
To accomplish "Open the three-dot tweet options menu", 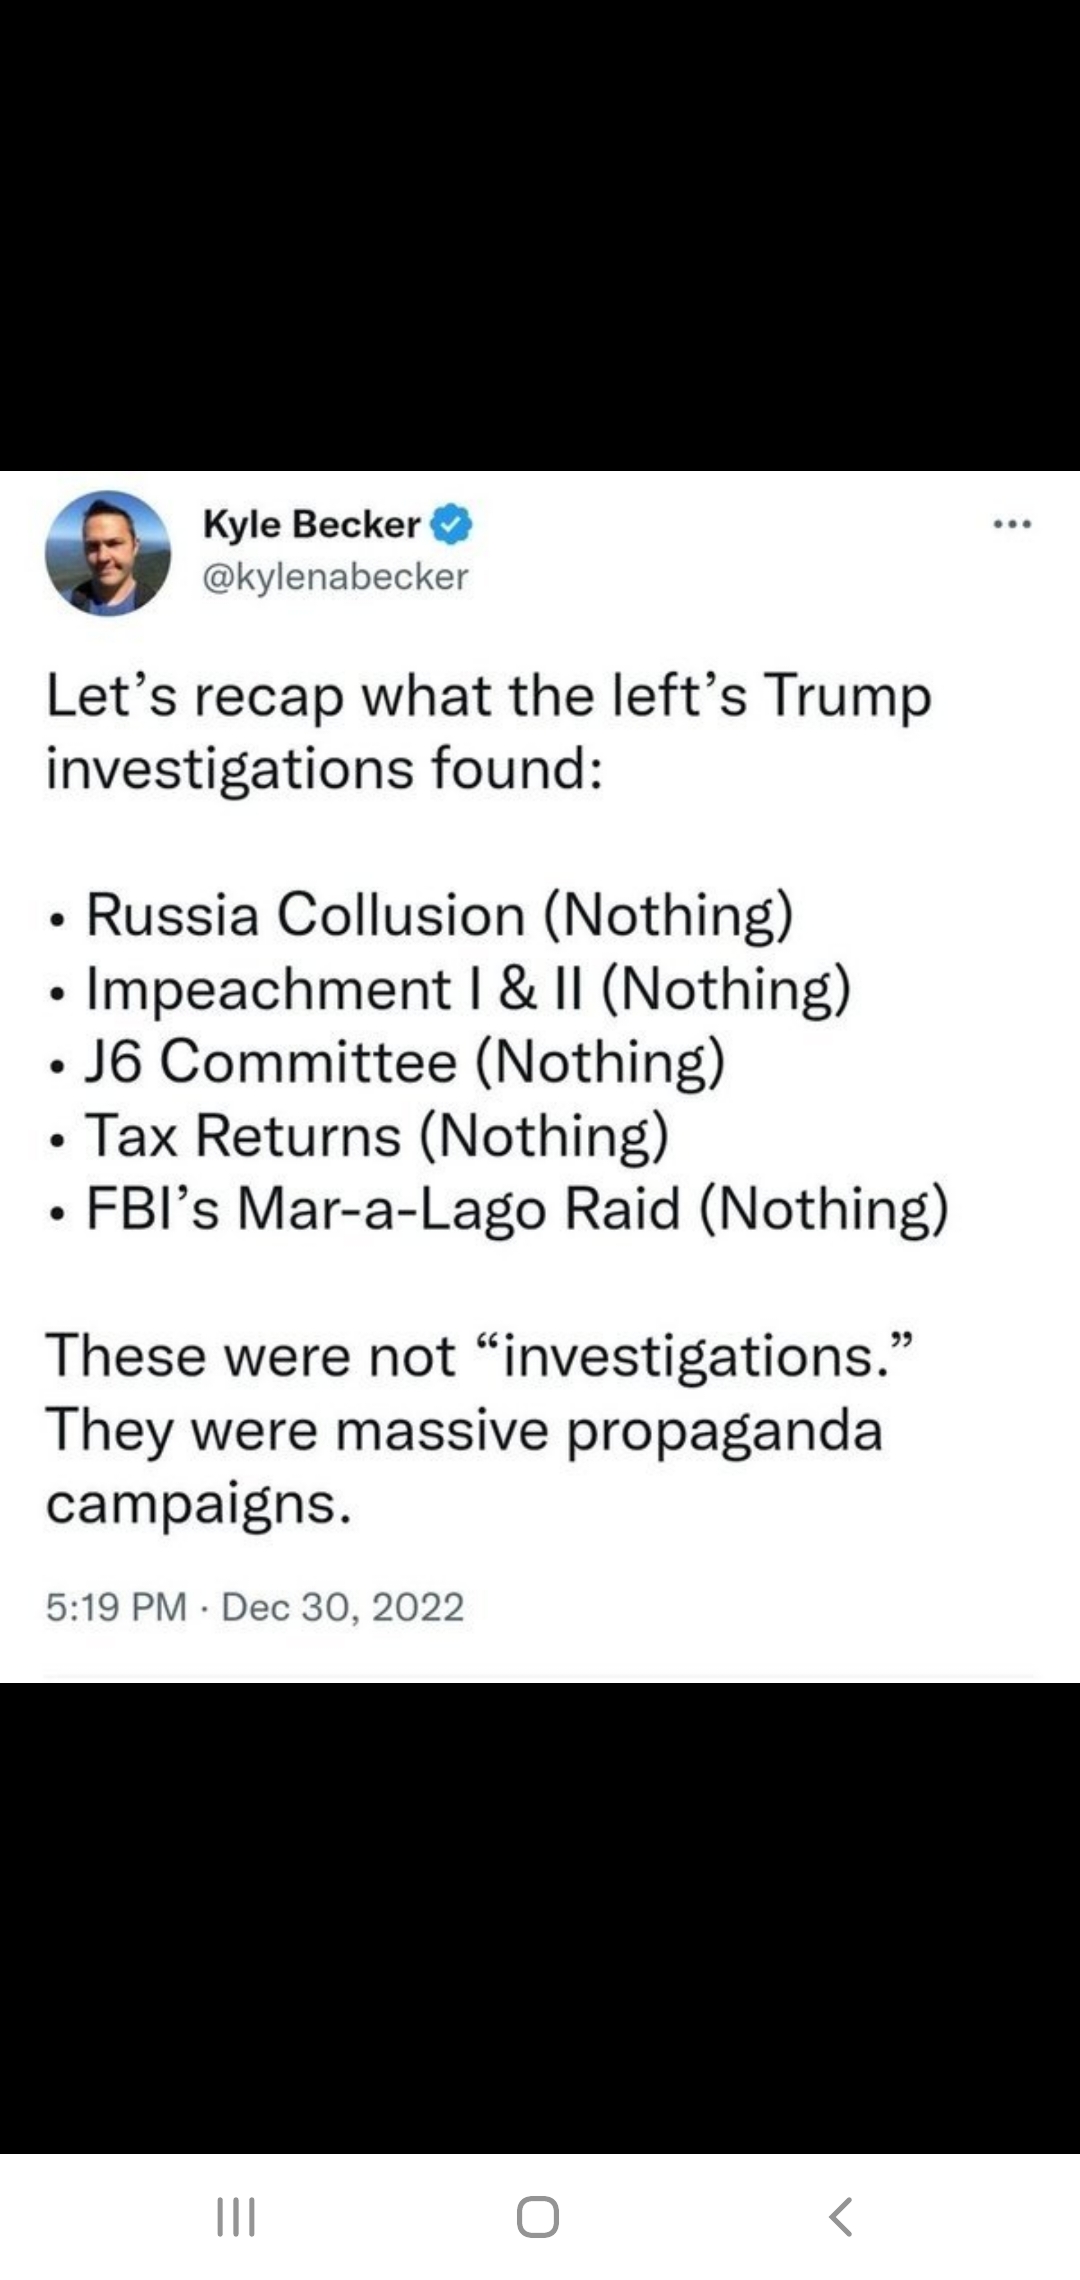I will [x=1012, y=523].
